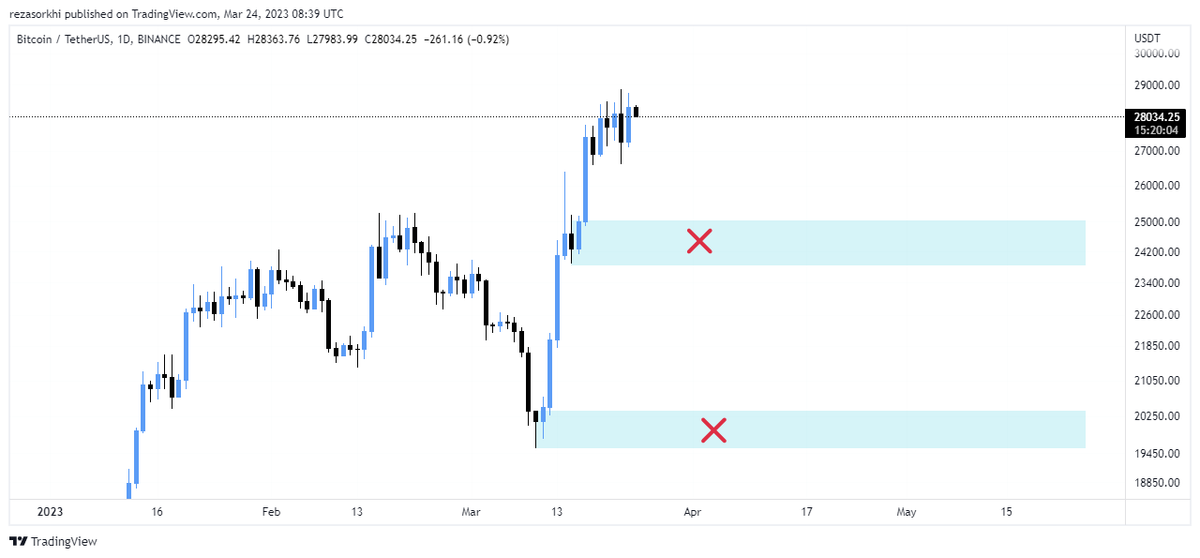This screenshot has width=1200, height=558.
Task: Select the lower light blue zone rectangle
Action: pyautogui.click(x=900, y=429)
